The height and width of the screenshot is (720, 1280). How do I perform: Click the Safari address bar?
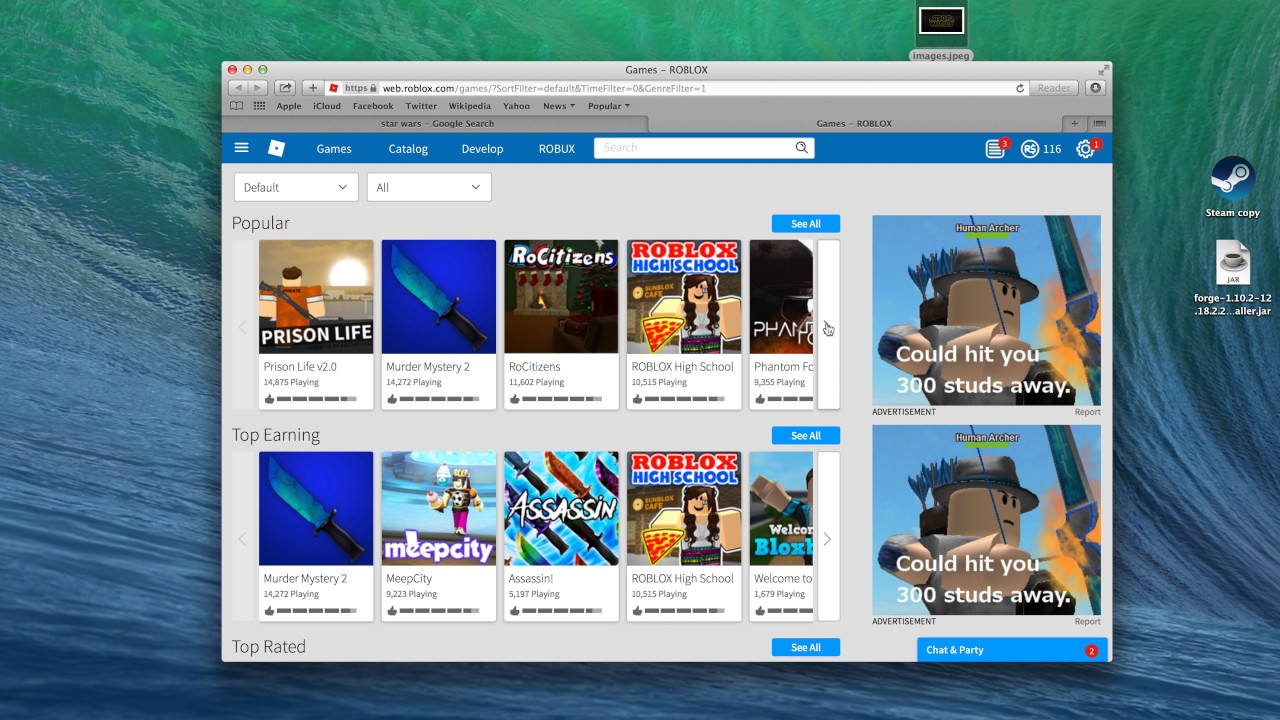click(x=677, y=88)
